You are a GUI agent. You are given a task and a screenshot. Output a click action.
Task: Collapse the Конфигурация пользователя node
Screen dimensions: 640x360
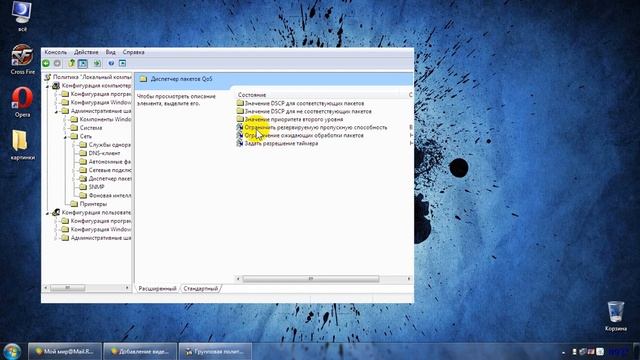[48, 213]
